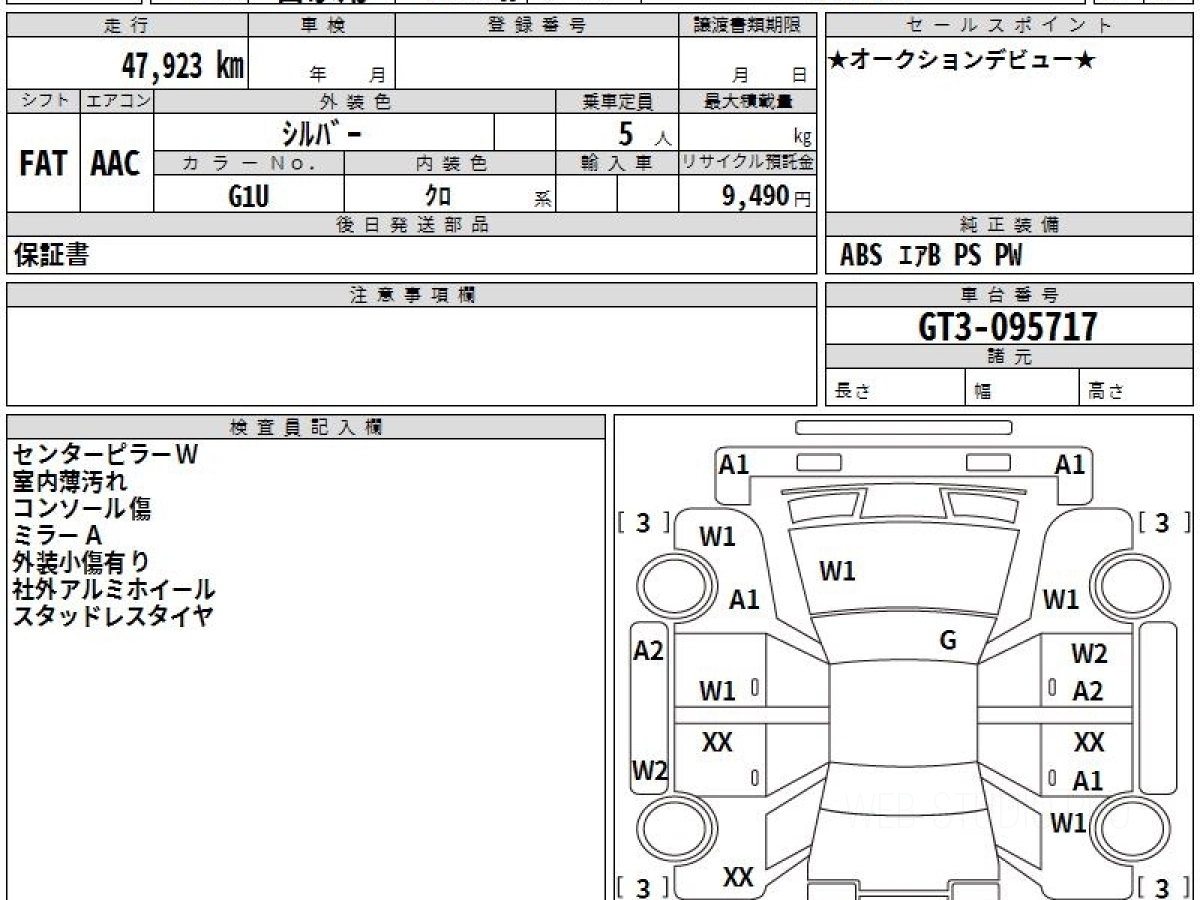Click the empty 注意事項欄 notes field
1200x900 pixels.
click(412, 356)
